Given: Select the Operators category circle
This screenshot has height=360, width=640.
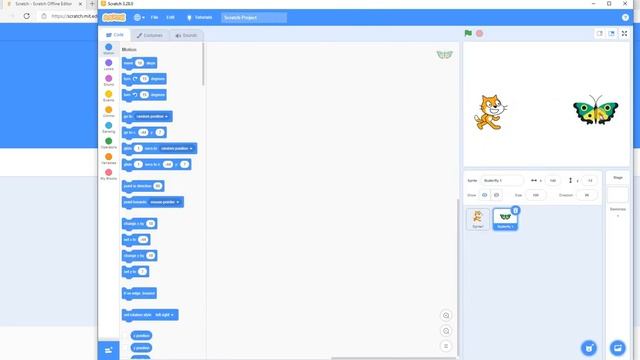Looking at the screenshot, I should [x=109, y=141].
